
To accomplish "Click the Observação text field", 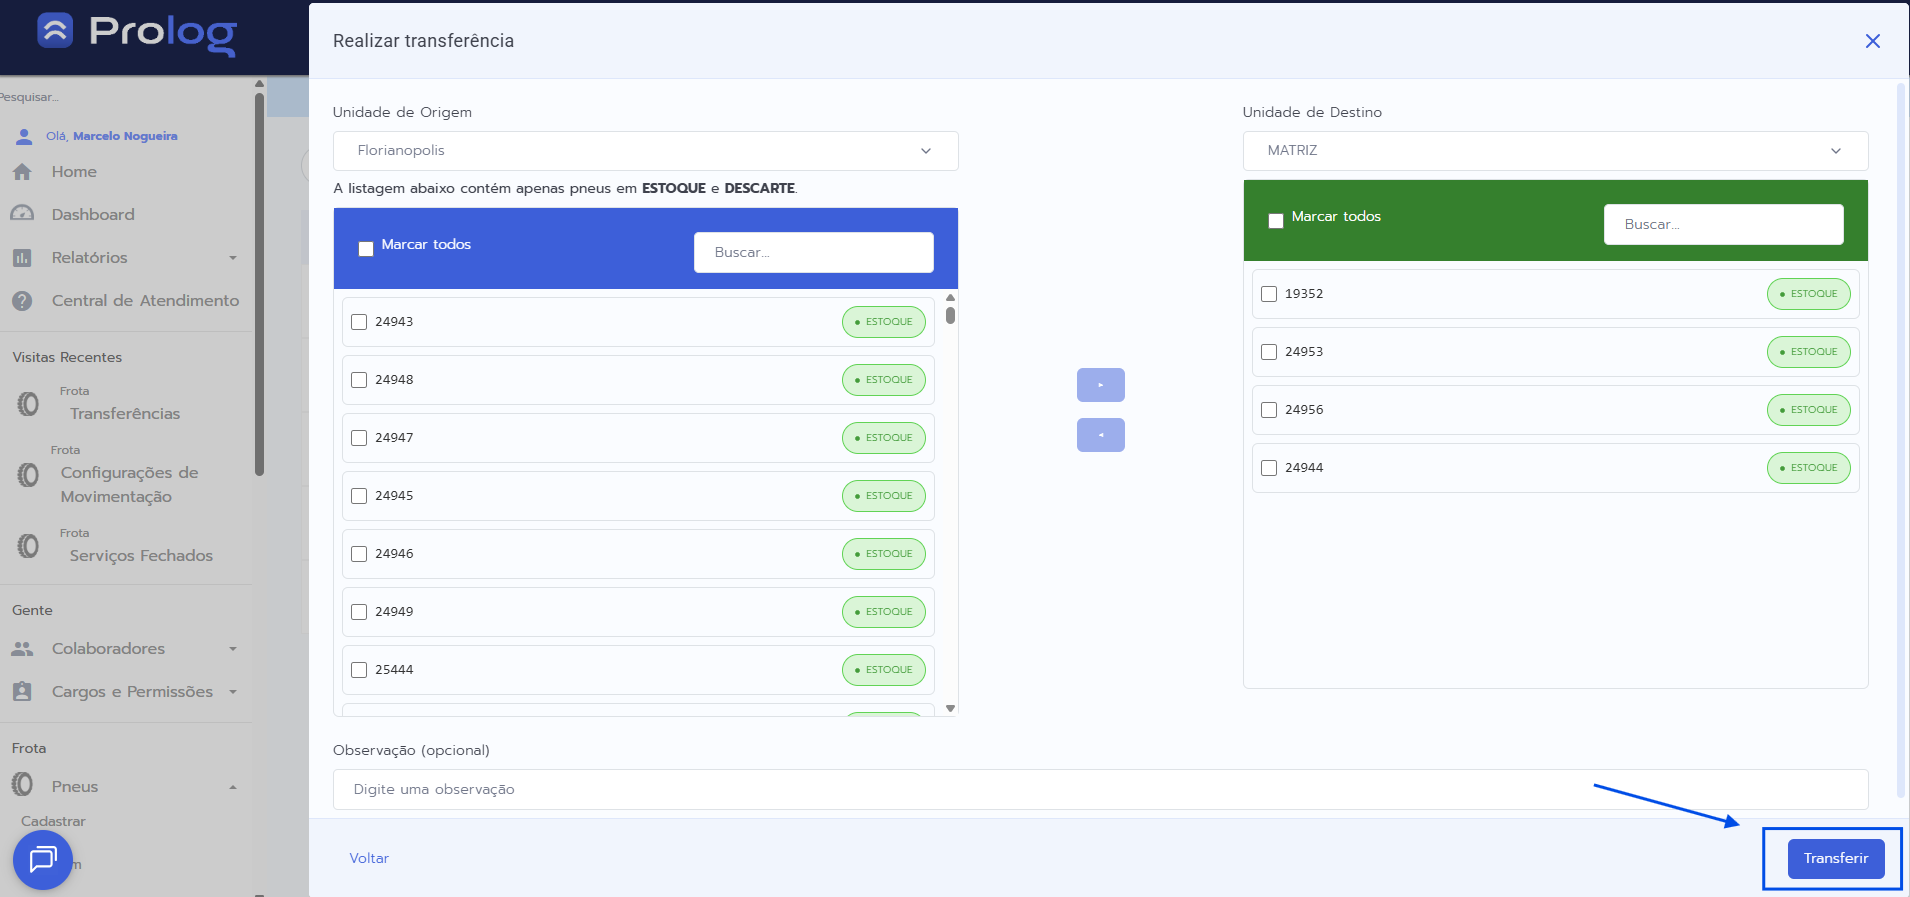I will click(1100, 790).
